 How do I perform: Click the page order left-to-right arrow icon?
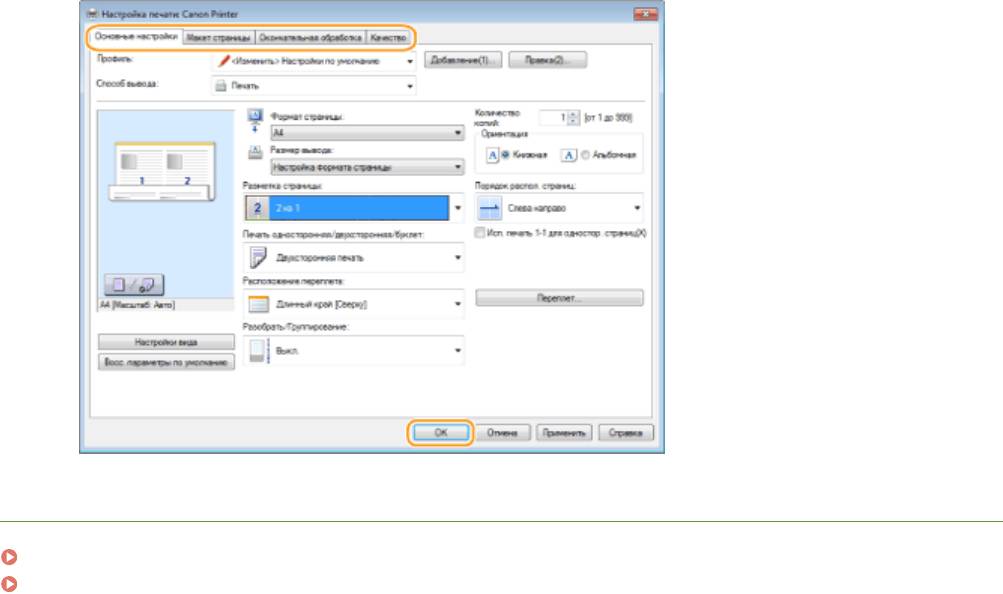pos(488,208)
